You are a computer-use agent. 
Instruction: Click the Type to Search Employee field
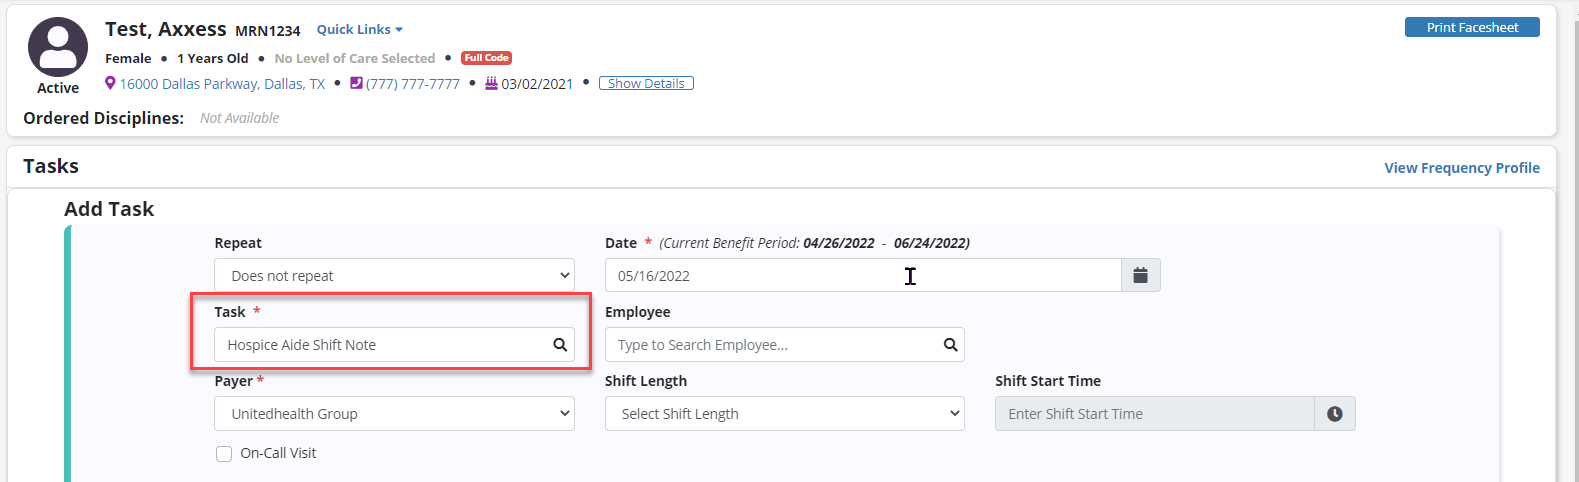pyautogui.click(x=774, y=345)
